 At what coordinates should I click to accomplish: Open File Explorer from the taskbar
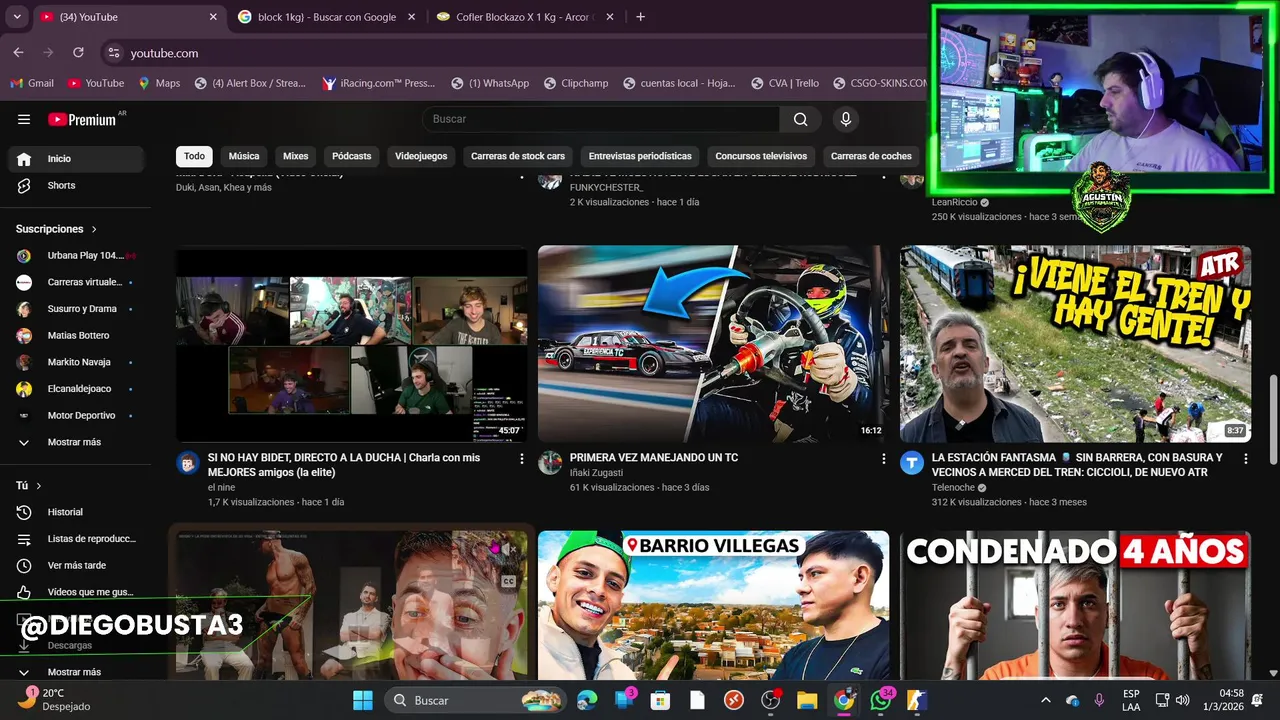(806, 701)
